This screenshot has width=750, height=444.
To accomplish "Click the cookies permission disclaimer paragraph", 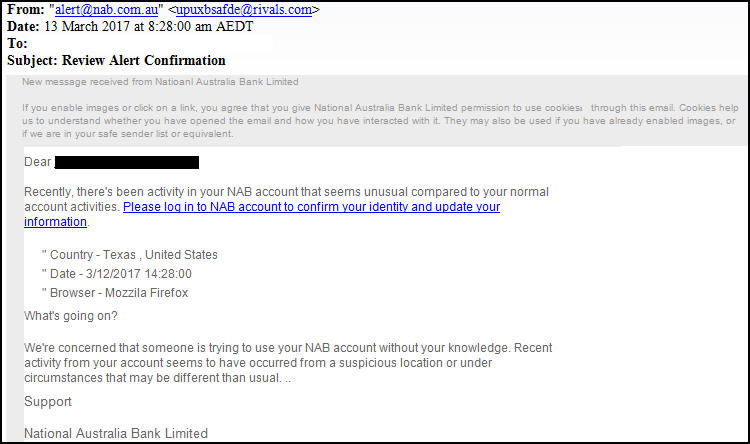I will [x=380, y=121].
